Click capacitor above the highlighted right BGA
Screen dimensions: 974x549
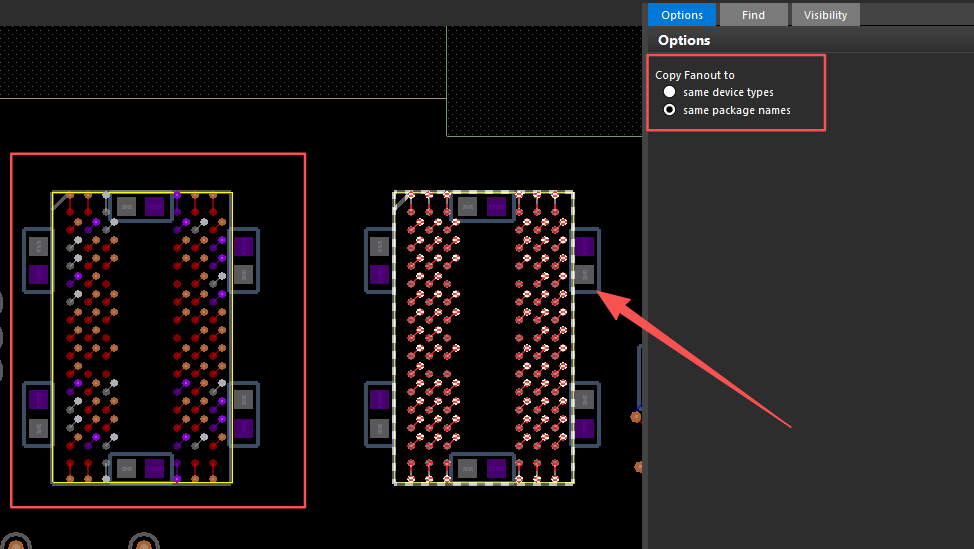481,207
